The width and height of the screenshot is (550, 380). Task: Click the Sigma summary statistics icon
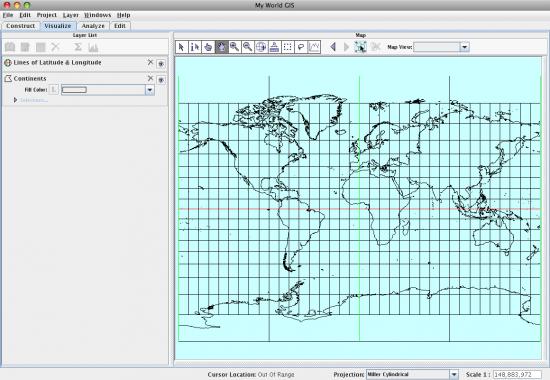pos(78,47)
